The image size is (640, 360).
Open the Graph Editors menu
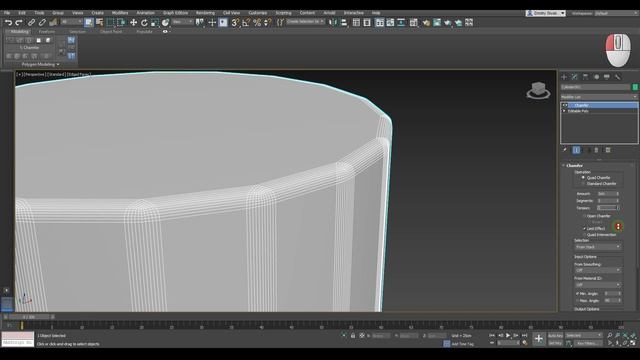[176, 13]
